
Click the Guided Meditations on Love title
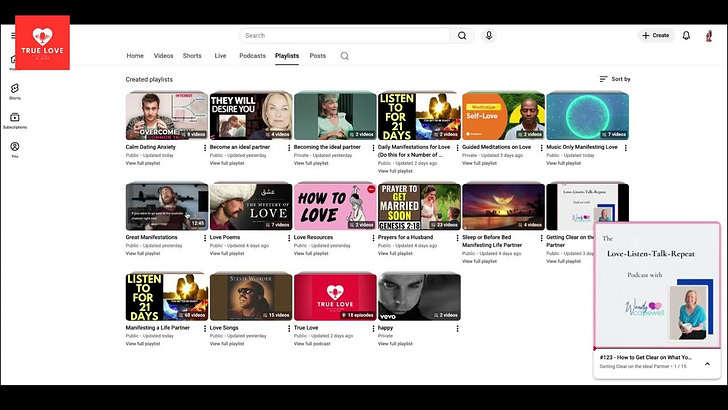tap(496, 147)
